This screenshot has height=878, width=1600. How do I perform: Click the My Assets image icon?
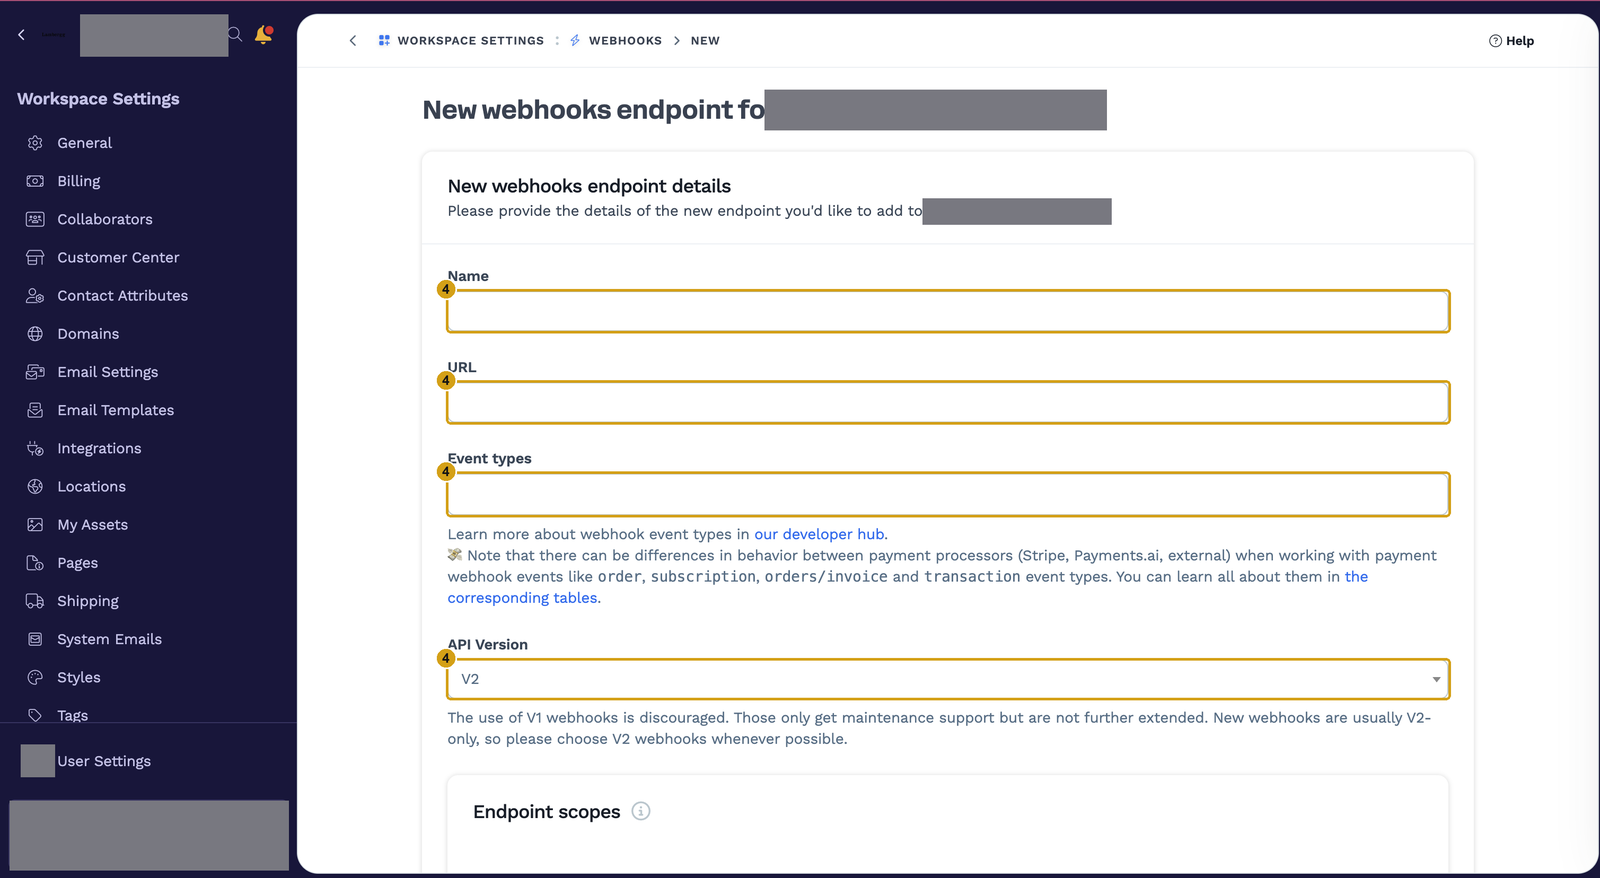[x=35, y=525]
